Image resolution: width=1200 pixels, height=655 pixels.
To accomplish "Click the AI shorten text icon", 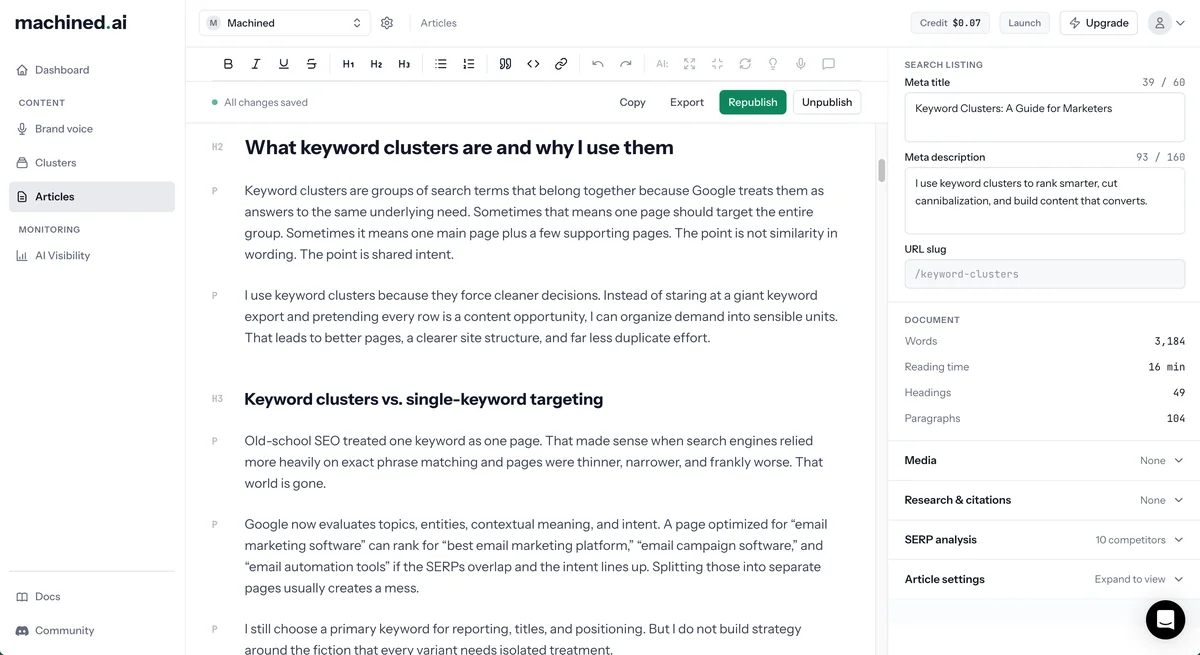I will click(717, 64).
